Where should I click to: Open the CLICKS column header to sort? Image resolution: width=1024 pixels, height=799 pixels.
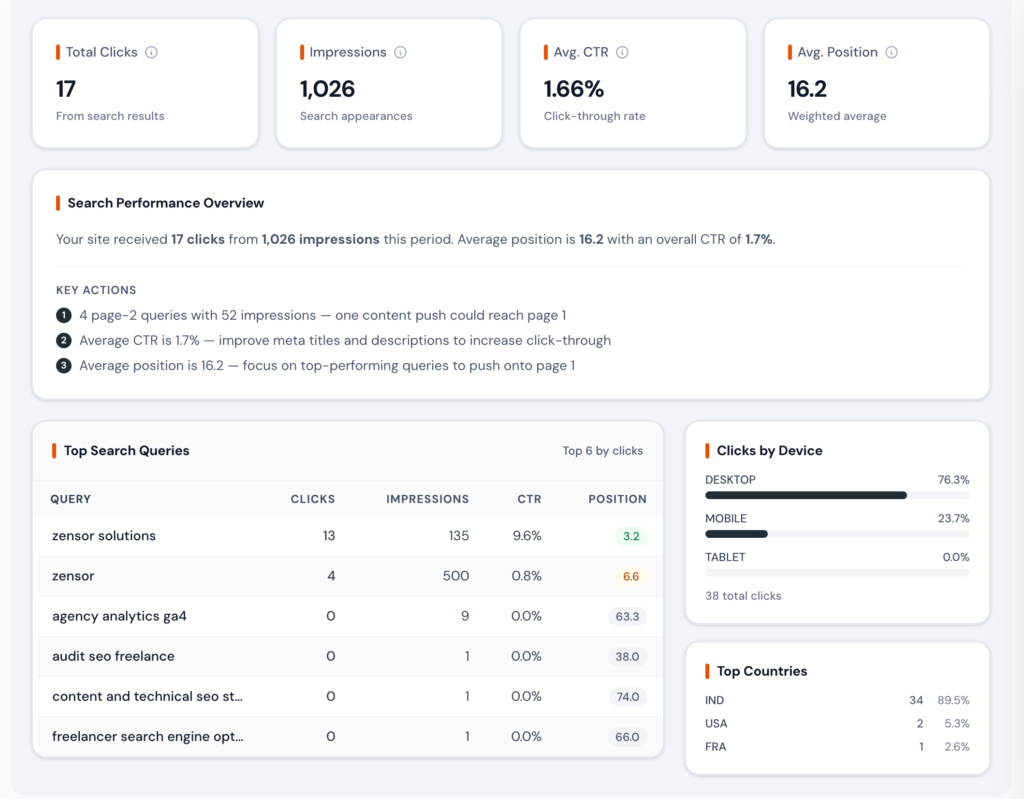tap(312, 499)
